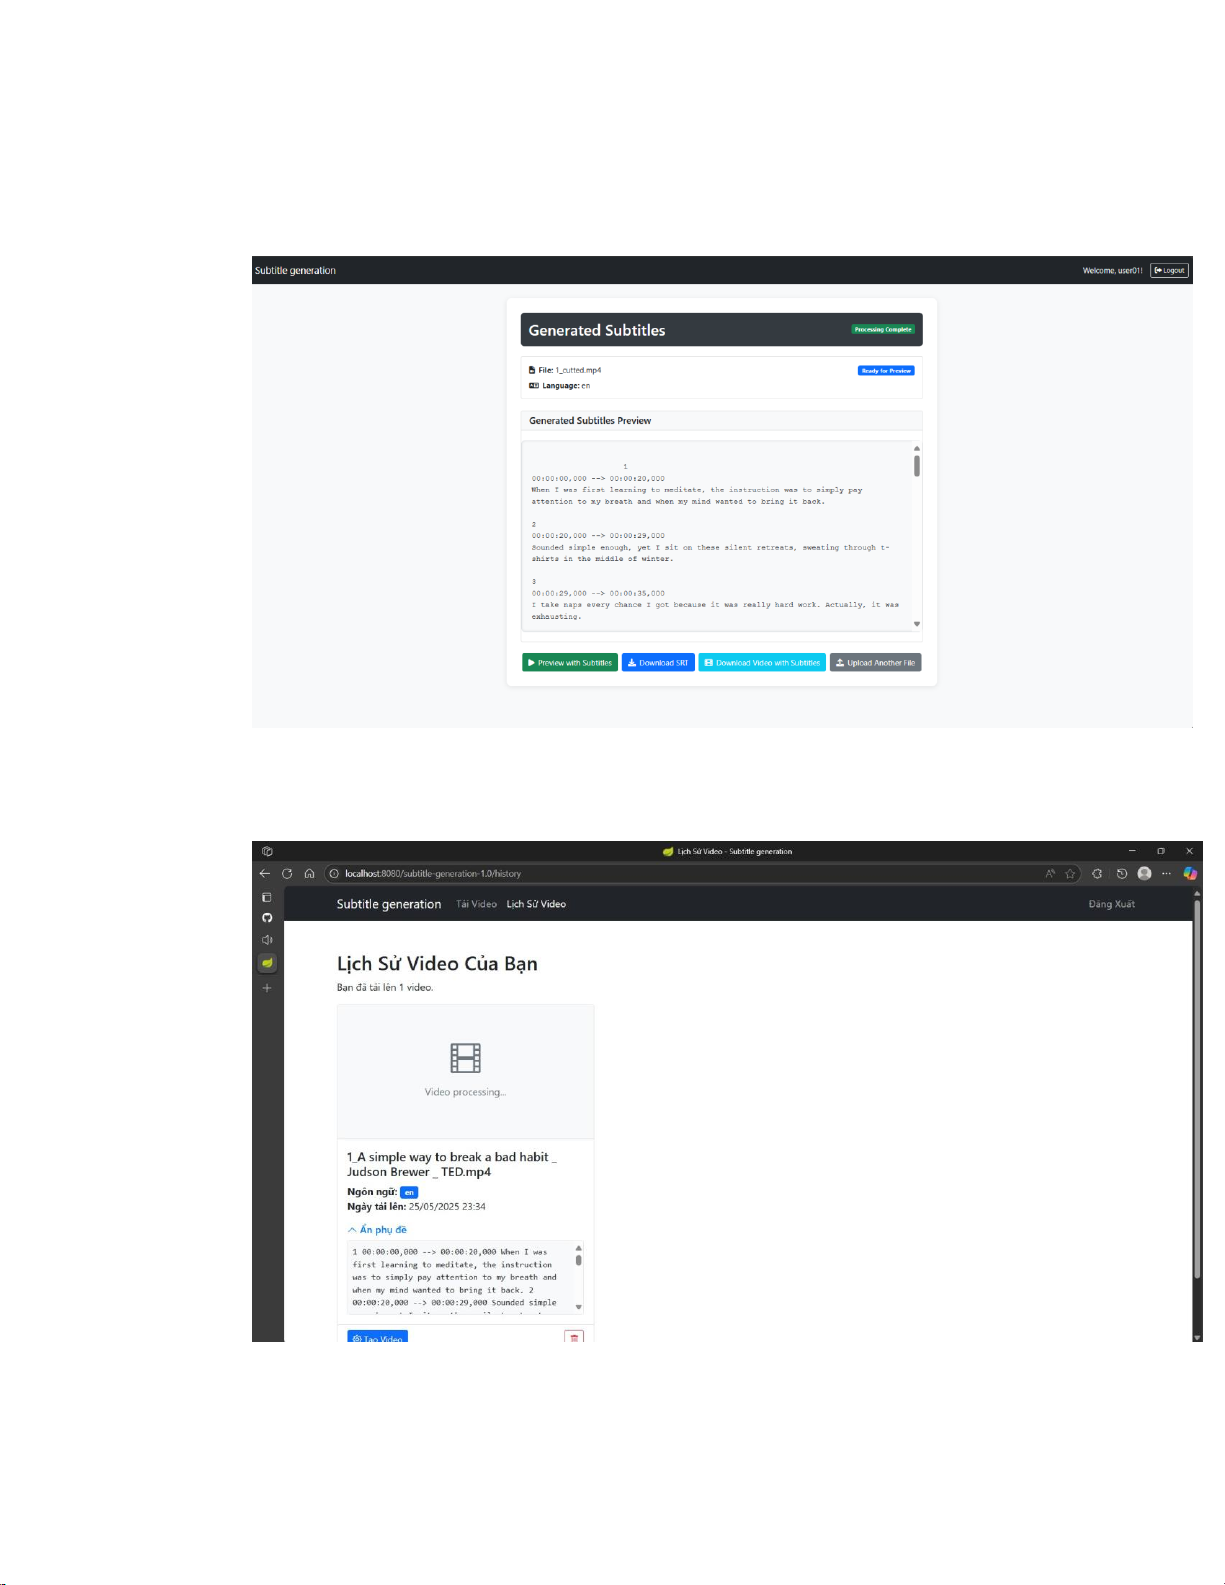Click the "Đăng Xuất" link
This screenshot has height=1585, width=1225.
pyautogui.click(x=1111, y=904)
